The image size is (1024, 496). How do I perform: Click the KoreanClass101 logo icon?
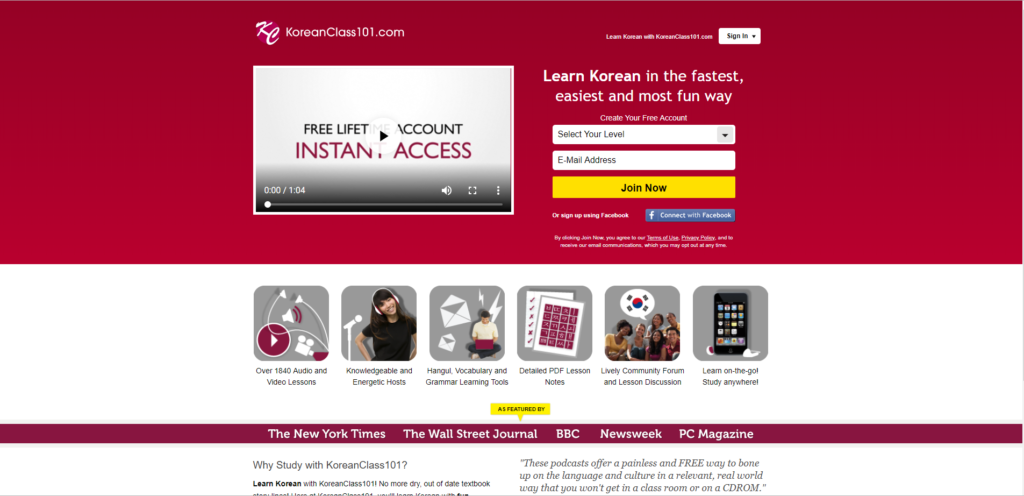(268, 33)
